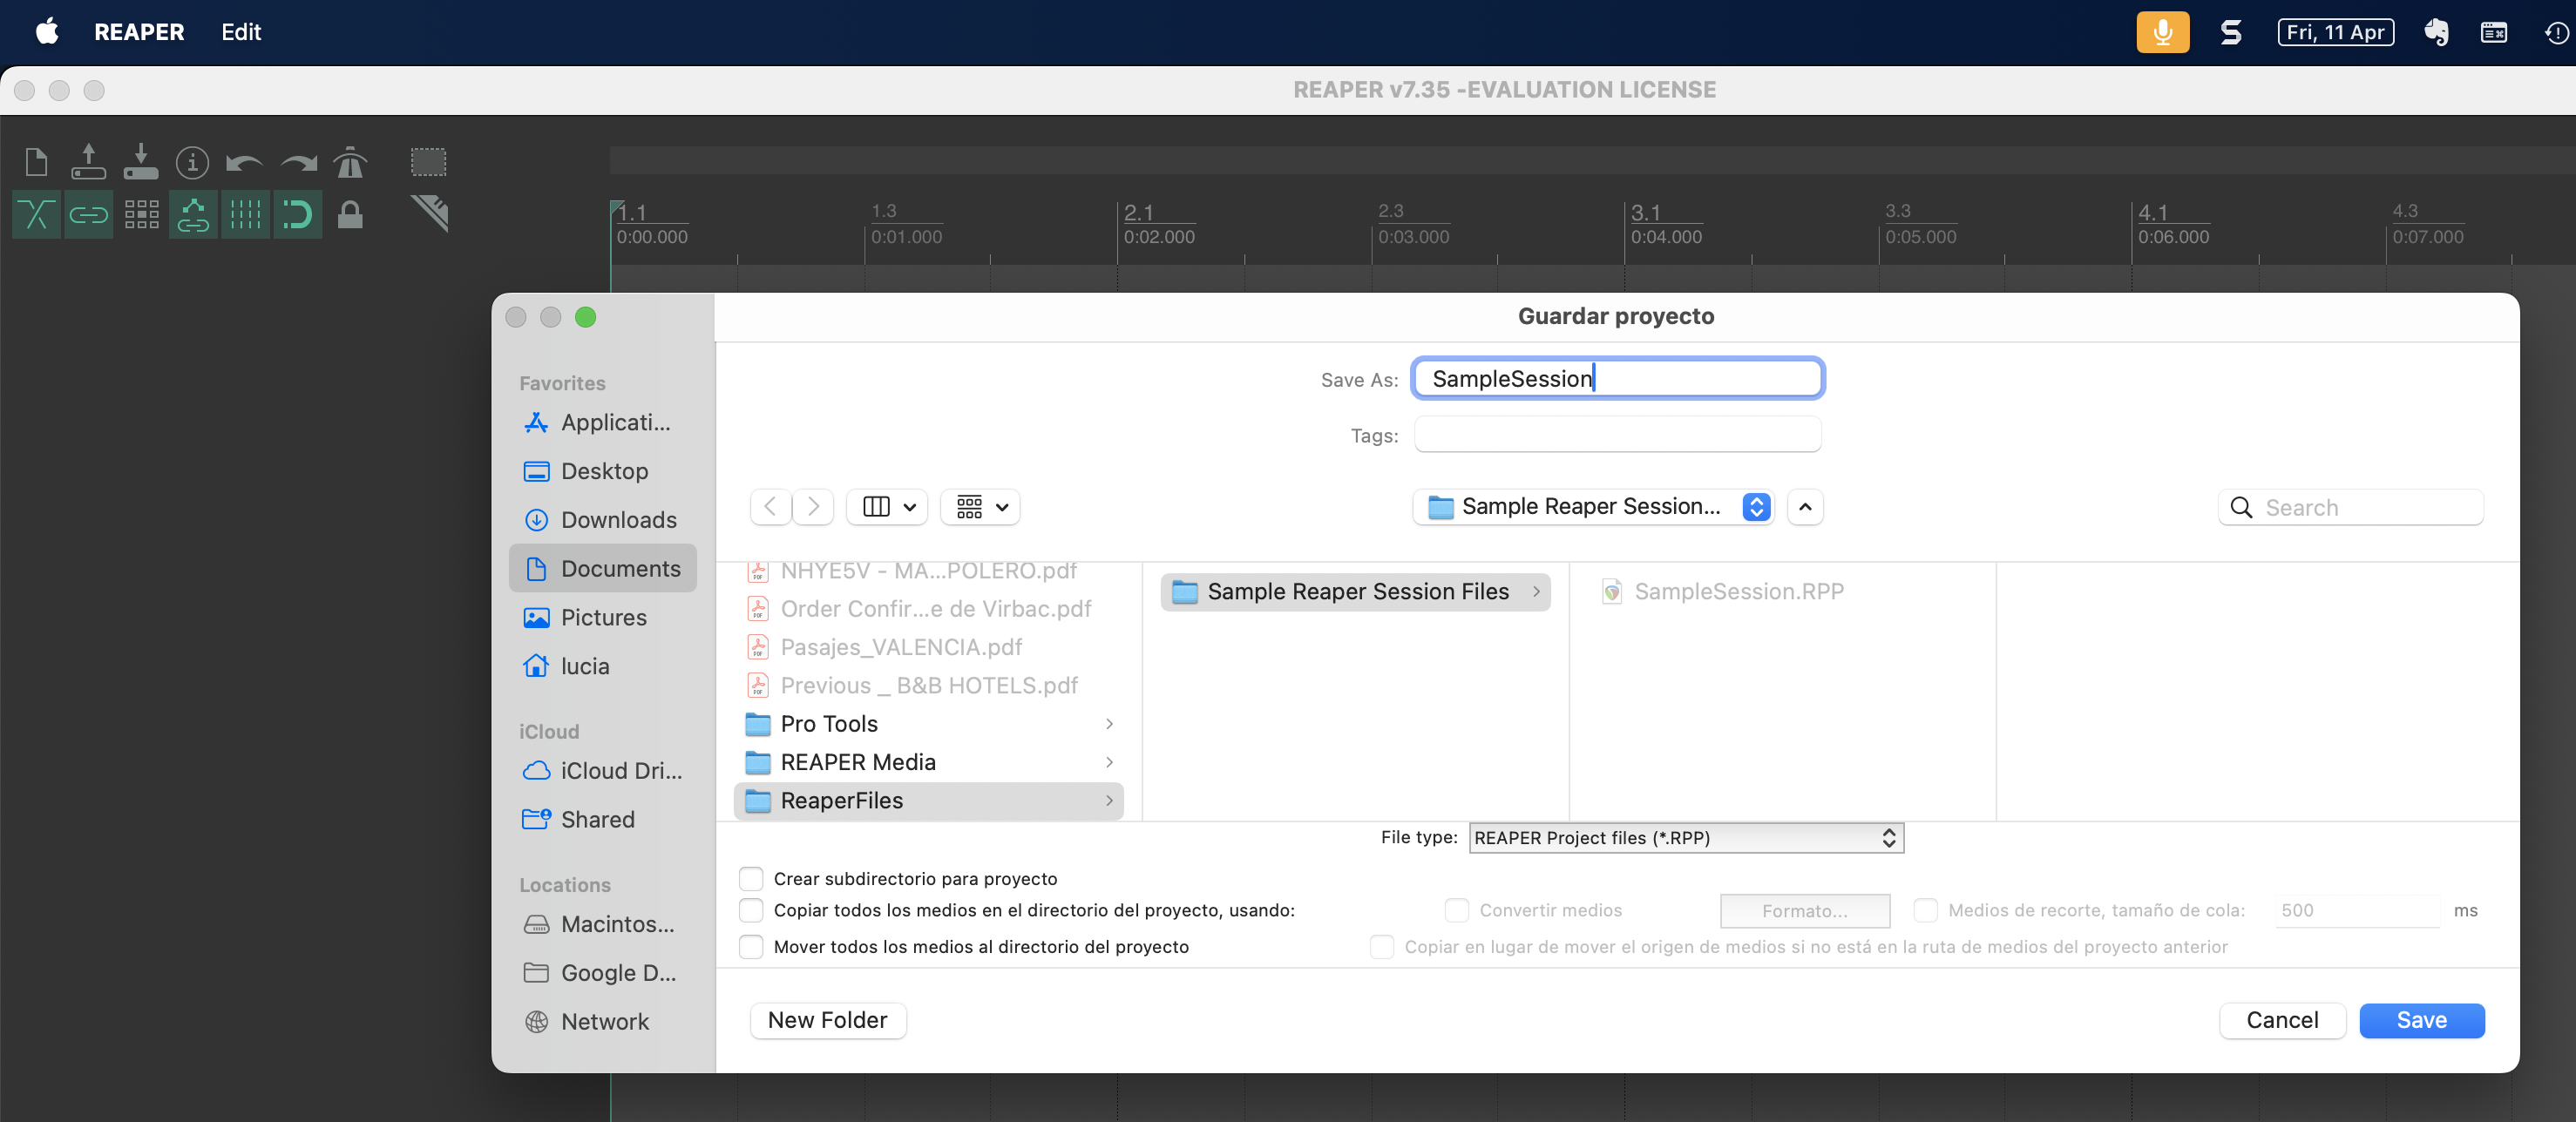Viewport: 2576px width, 1122px height.
Task: Enable Crear subdirectorio para proyecto checkbox
Action: click(x=751, y=878)
